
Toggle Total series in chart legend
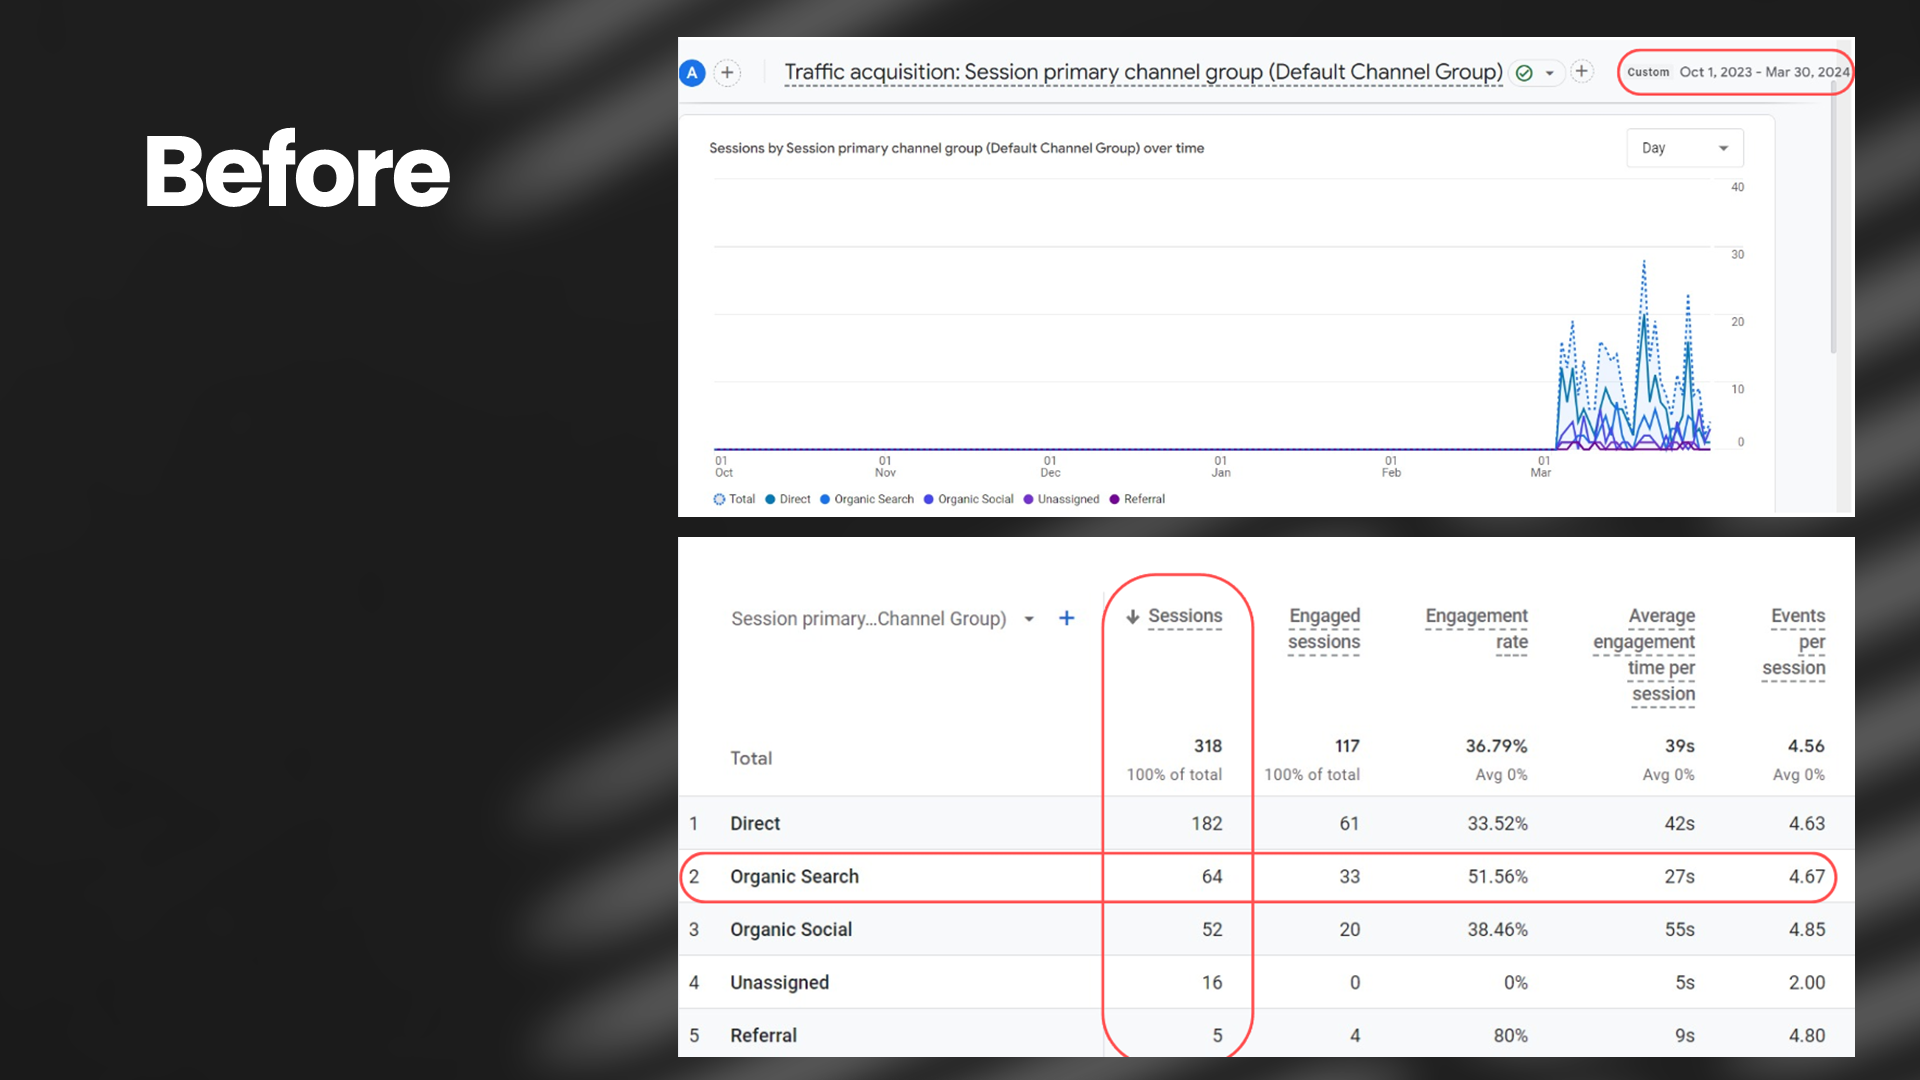pos(735,499)
